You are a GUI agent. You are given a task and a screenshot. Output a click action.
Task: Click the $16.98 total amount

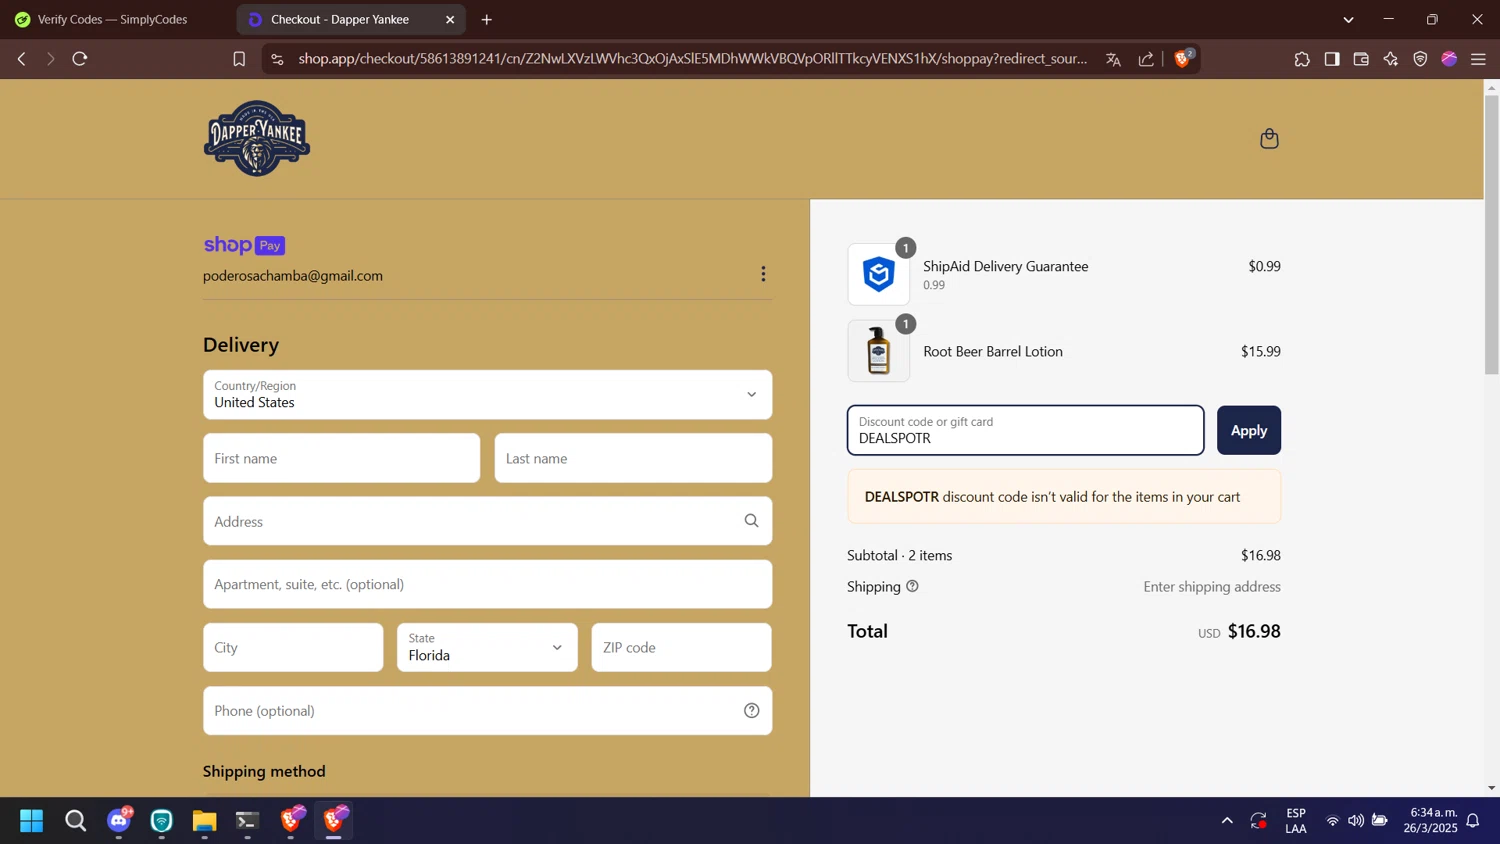coord(1254,631)
